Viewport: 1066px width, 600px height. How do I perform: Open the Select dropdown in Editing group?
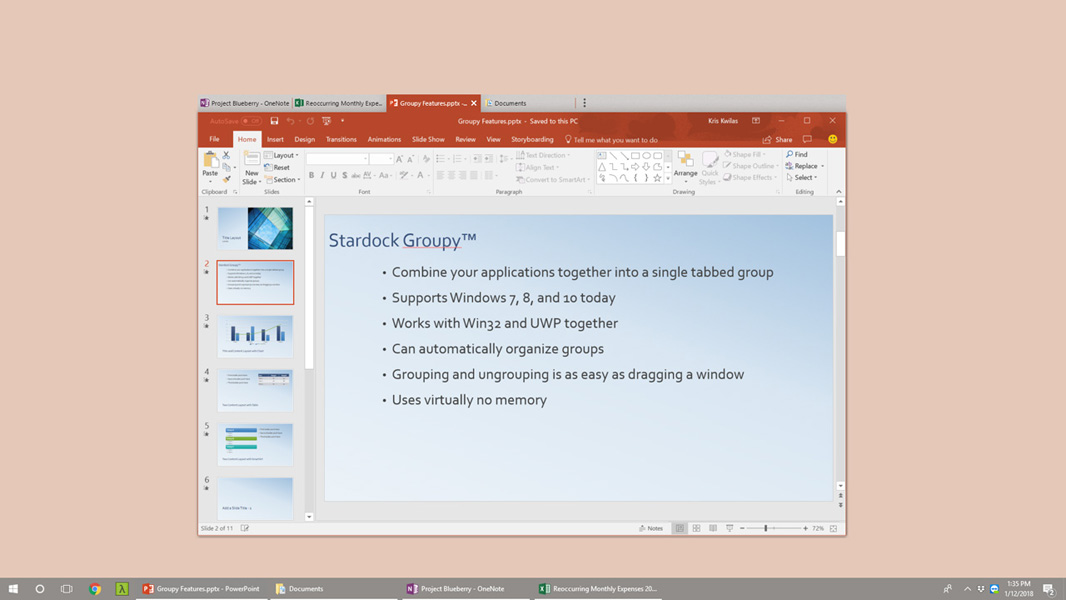[x=803, y=178]
